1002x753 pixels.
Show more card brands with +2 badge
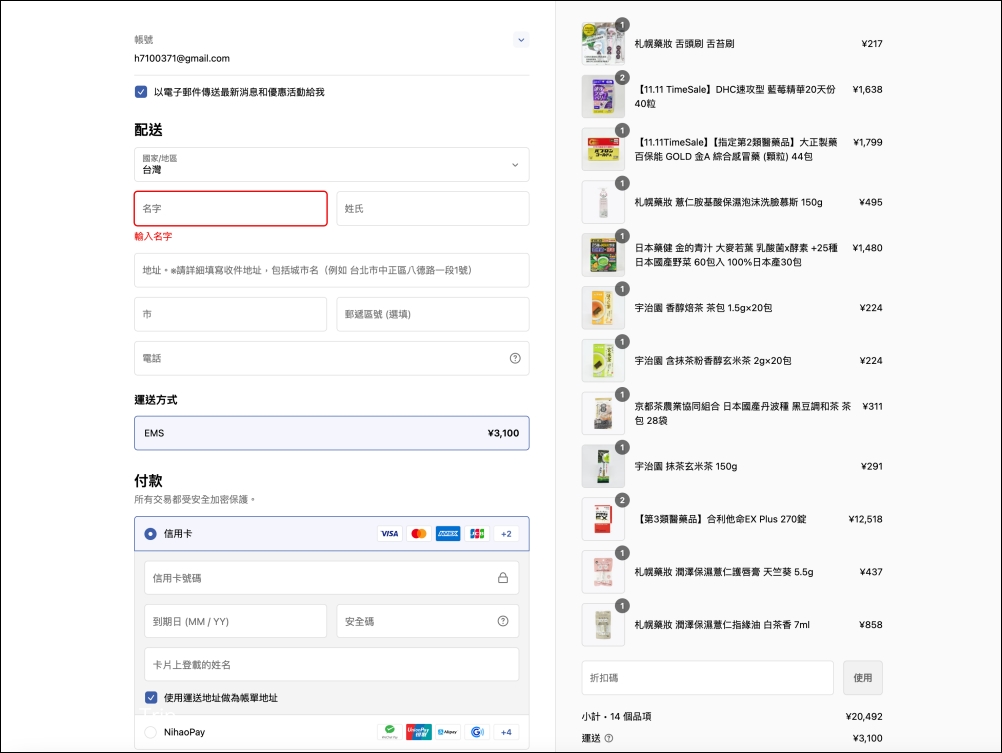pos(507,534)
